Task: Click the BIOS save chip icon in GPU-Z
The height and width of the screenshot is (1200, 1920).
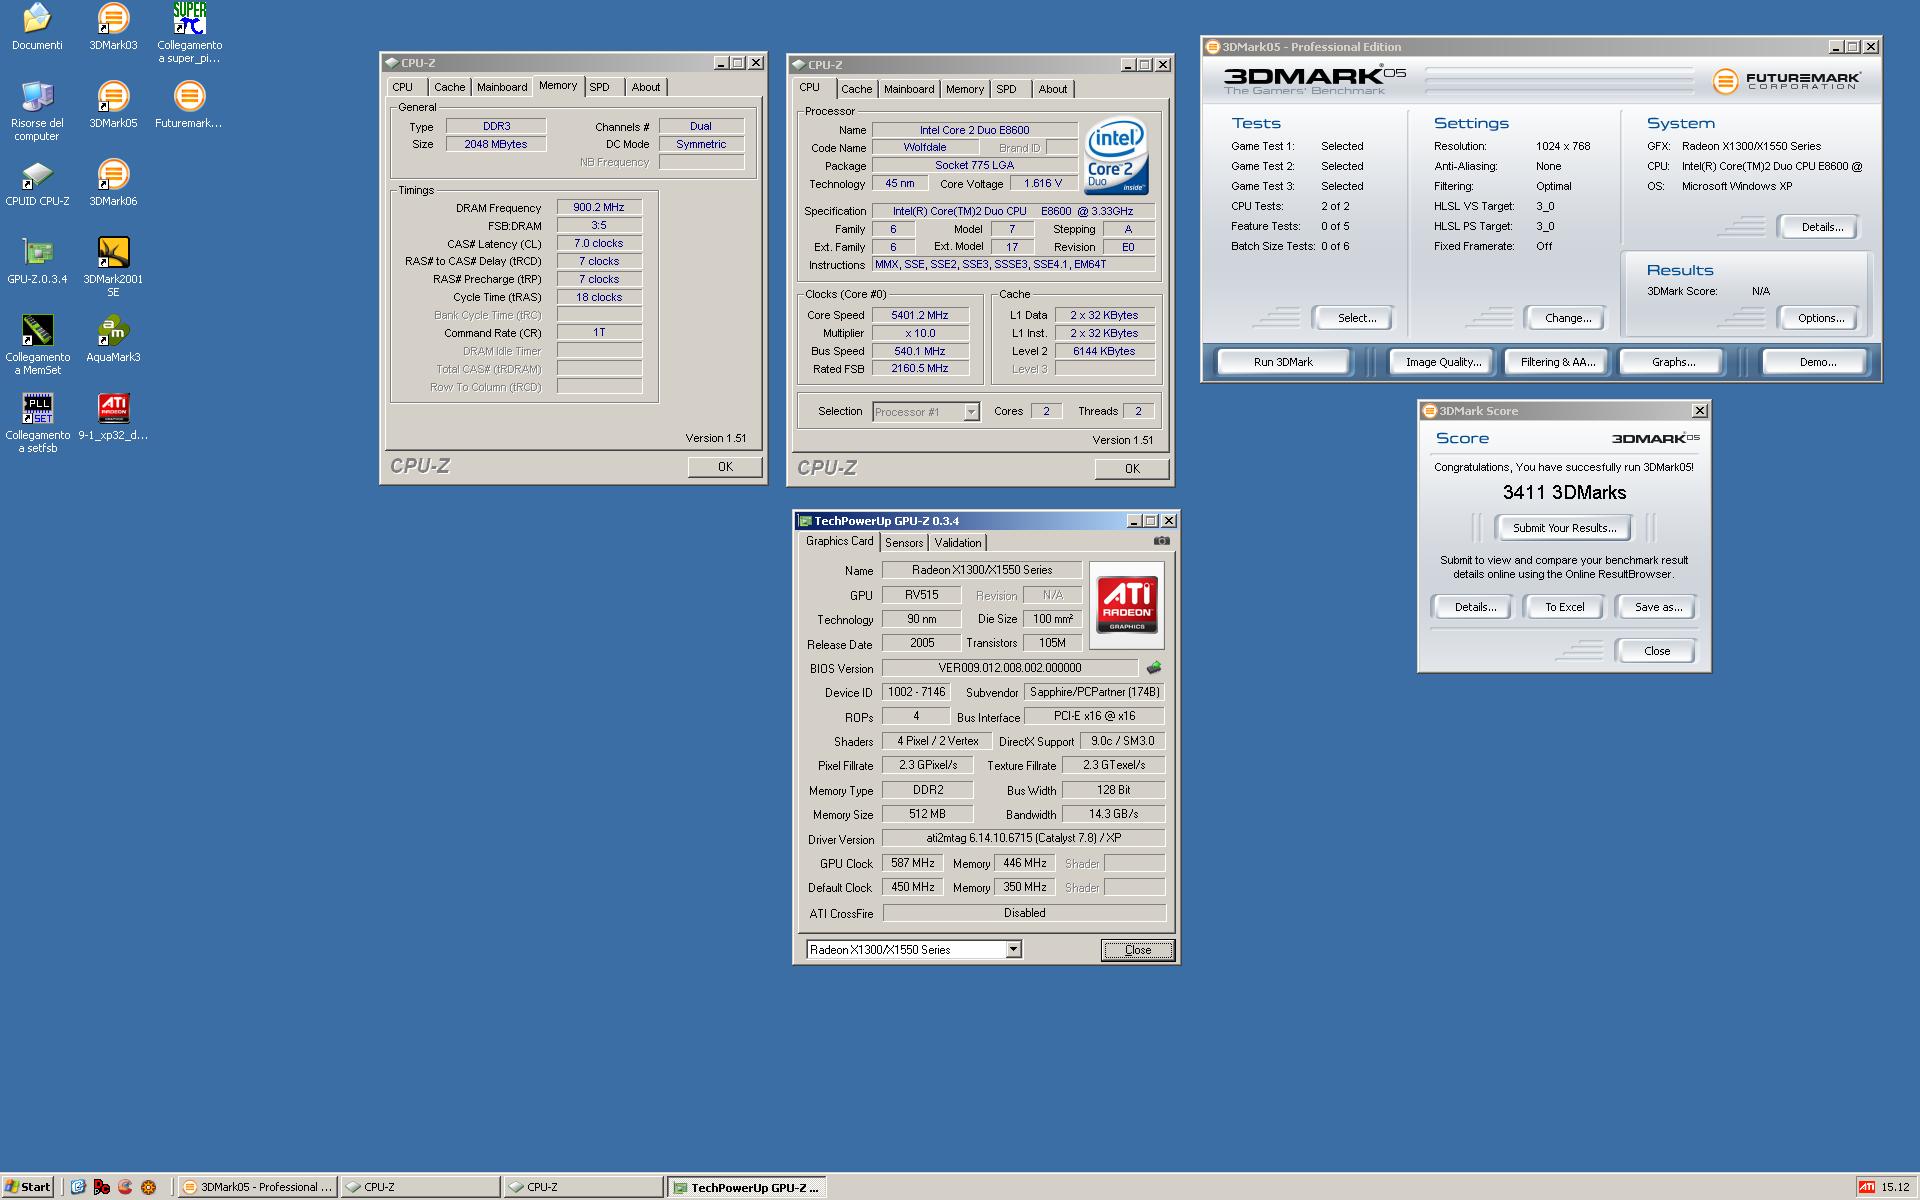Action: [1154, 667]
